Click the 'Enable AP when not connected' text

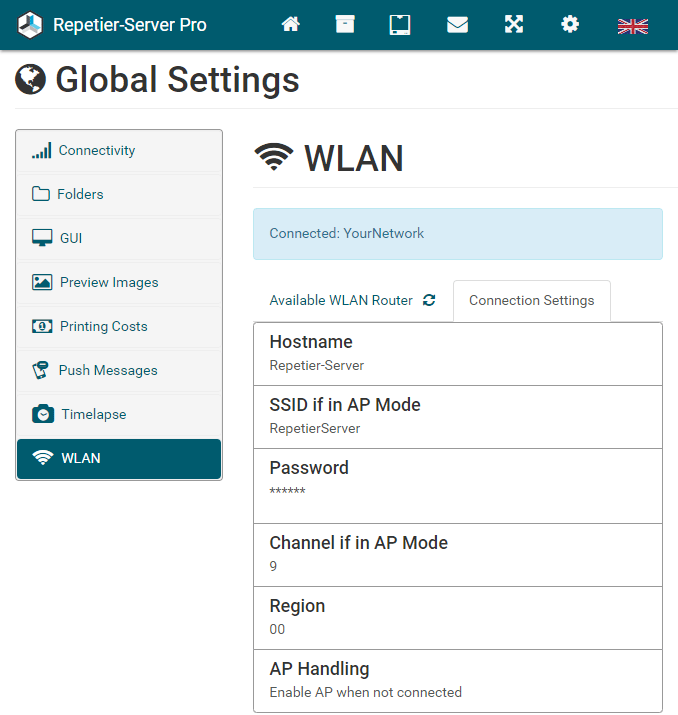[366, 692]
